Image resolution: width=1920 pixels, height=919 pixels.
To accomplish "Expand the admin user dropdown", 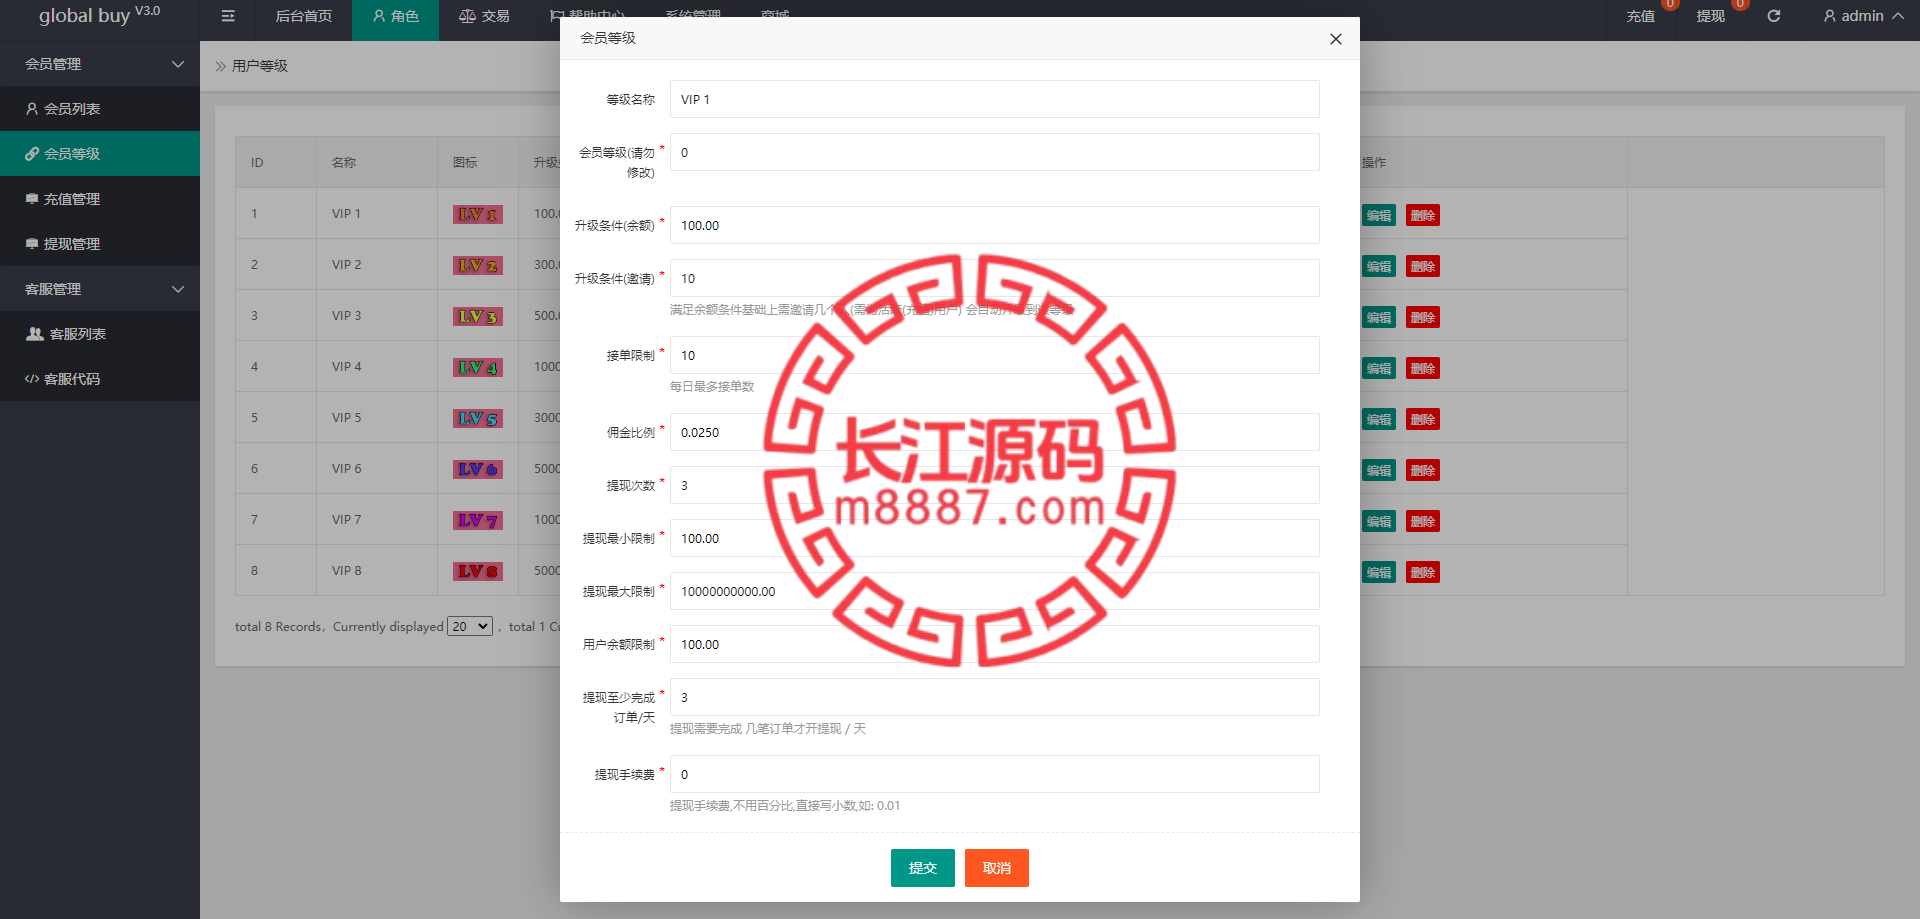I will point(1863,16).
